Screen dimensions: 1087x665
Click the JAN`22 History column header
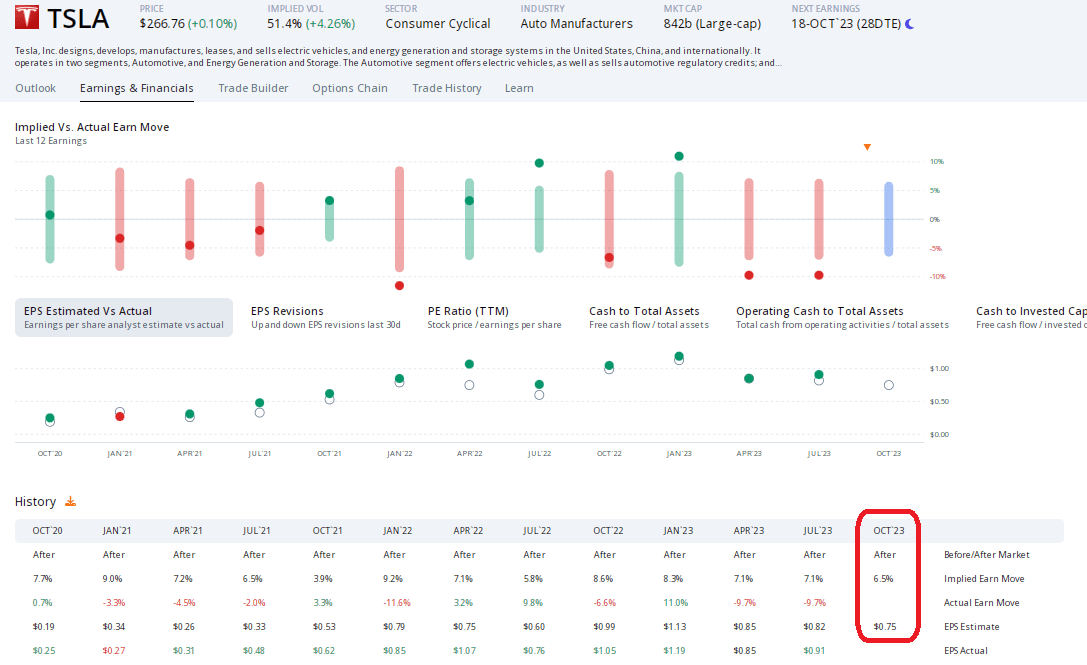click(x=397, y=530)
